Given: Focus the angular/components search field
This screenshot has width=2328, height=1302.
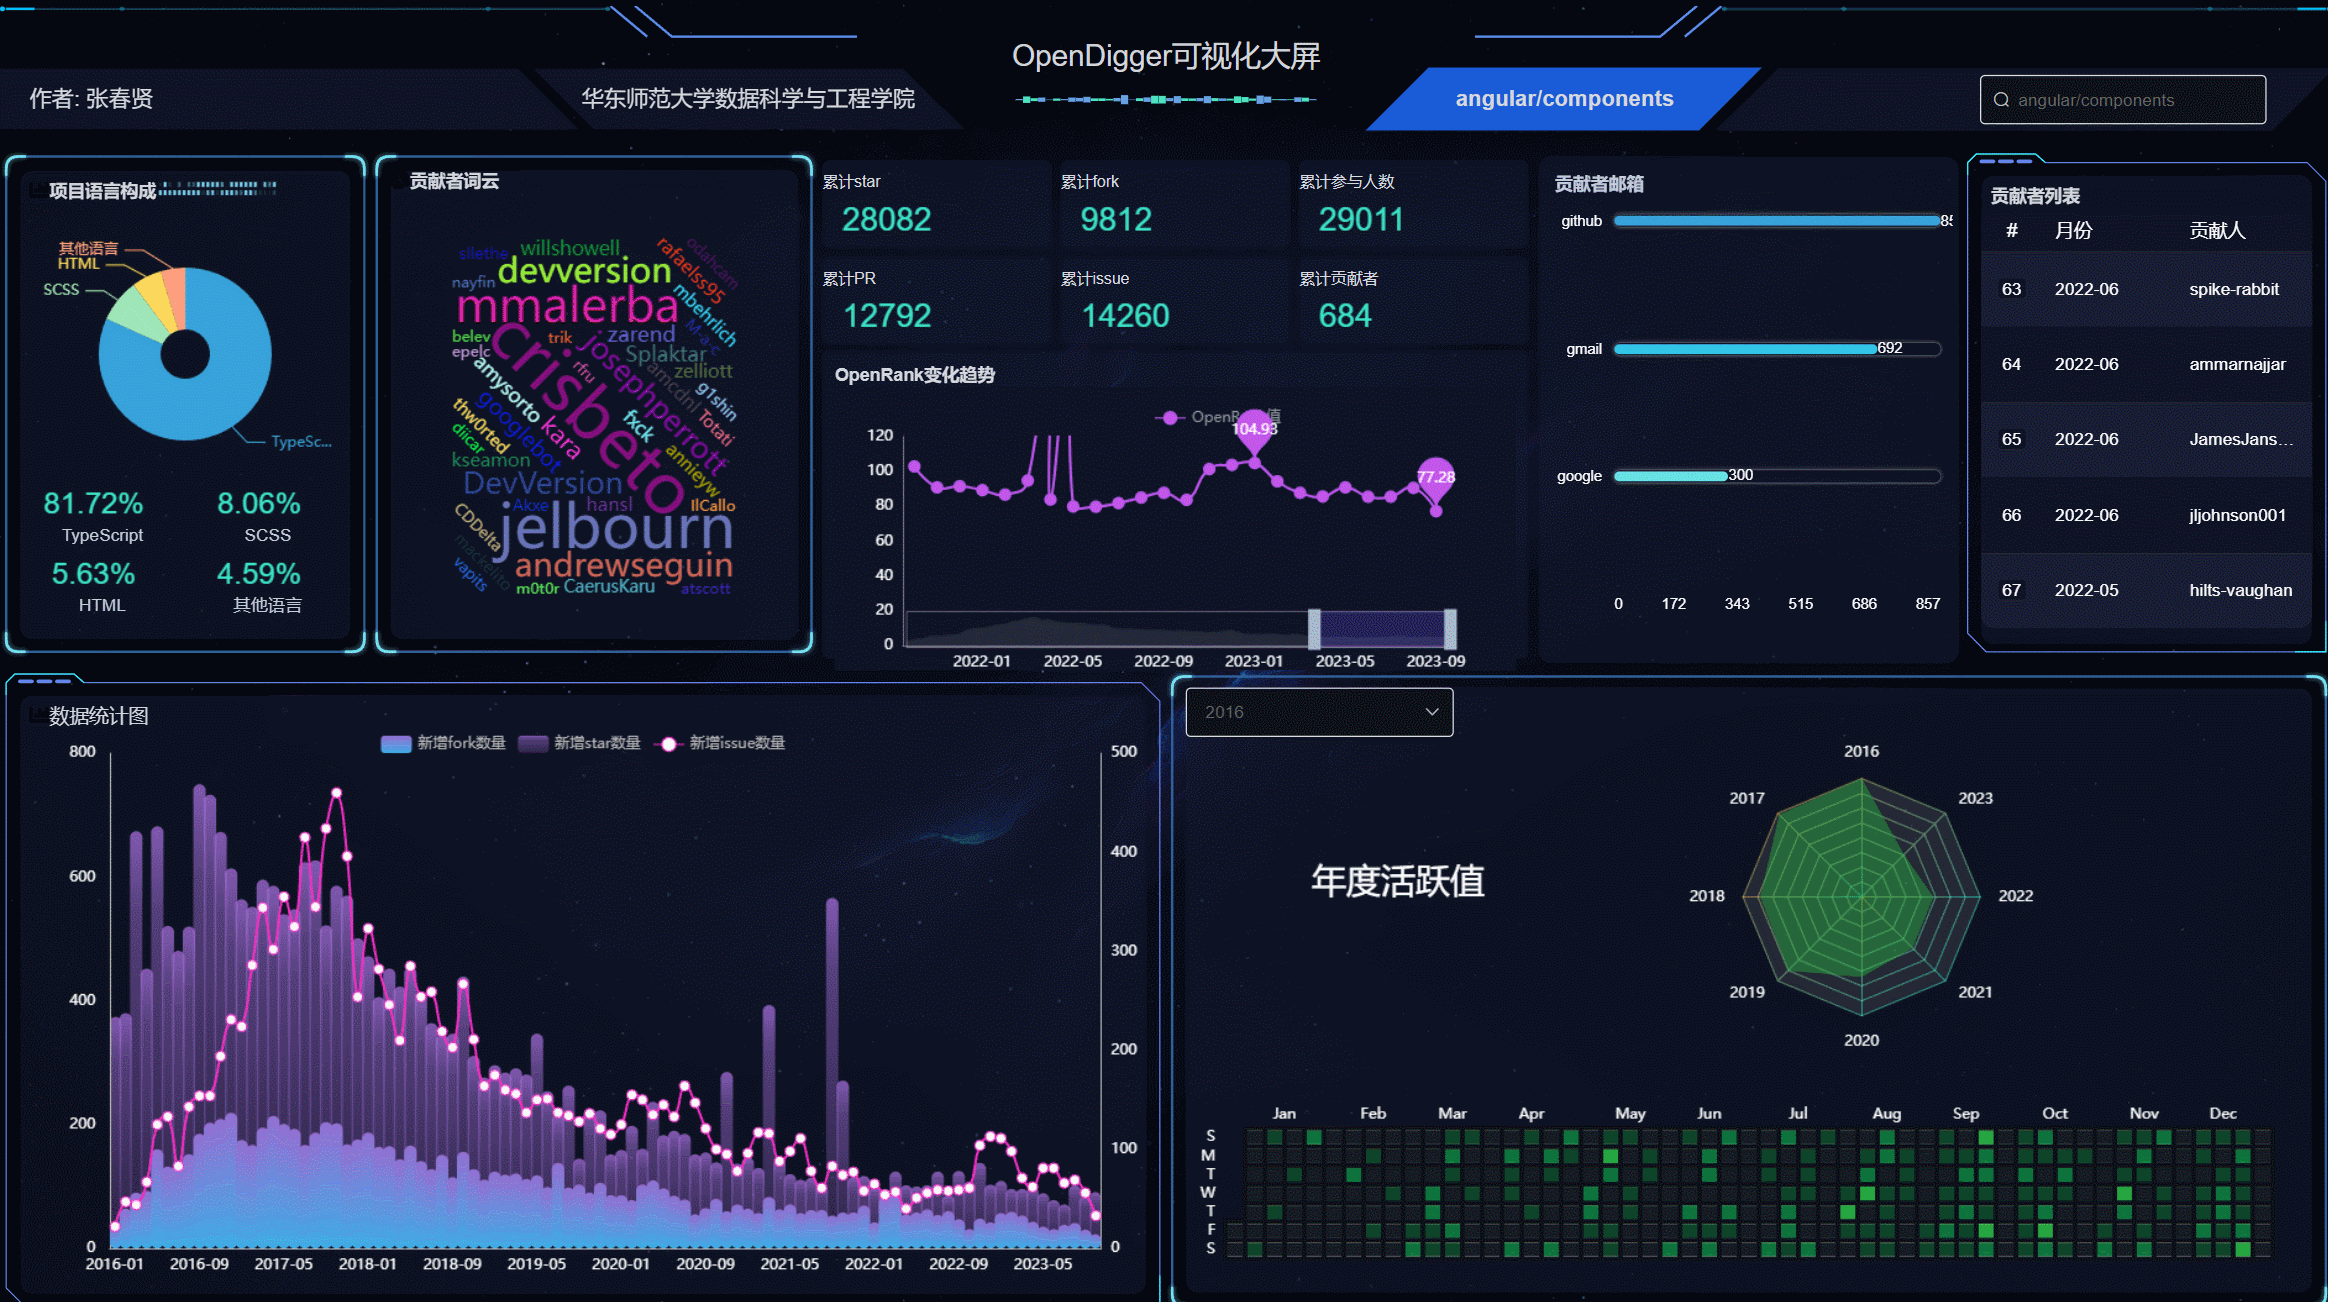Looking at the screenshot, I should pos(2122,100).
